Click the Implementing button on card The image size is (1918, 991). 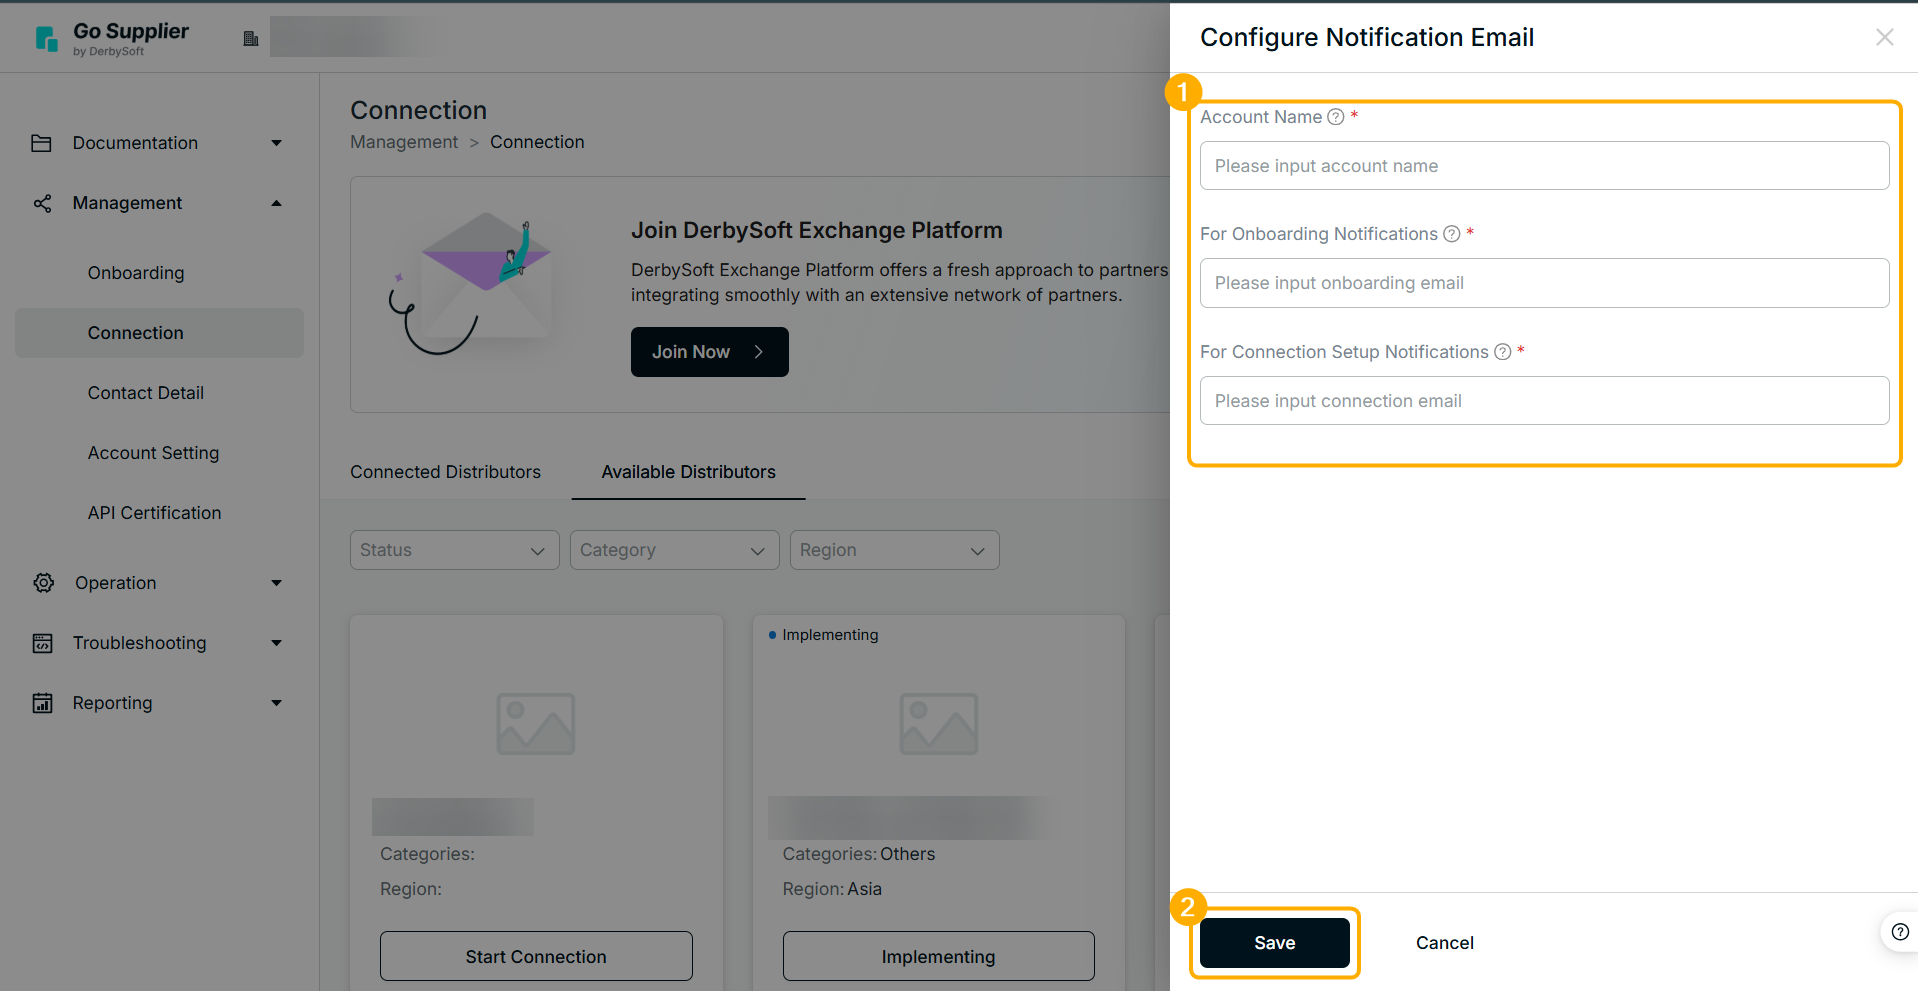point(938,956)
